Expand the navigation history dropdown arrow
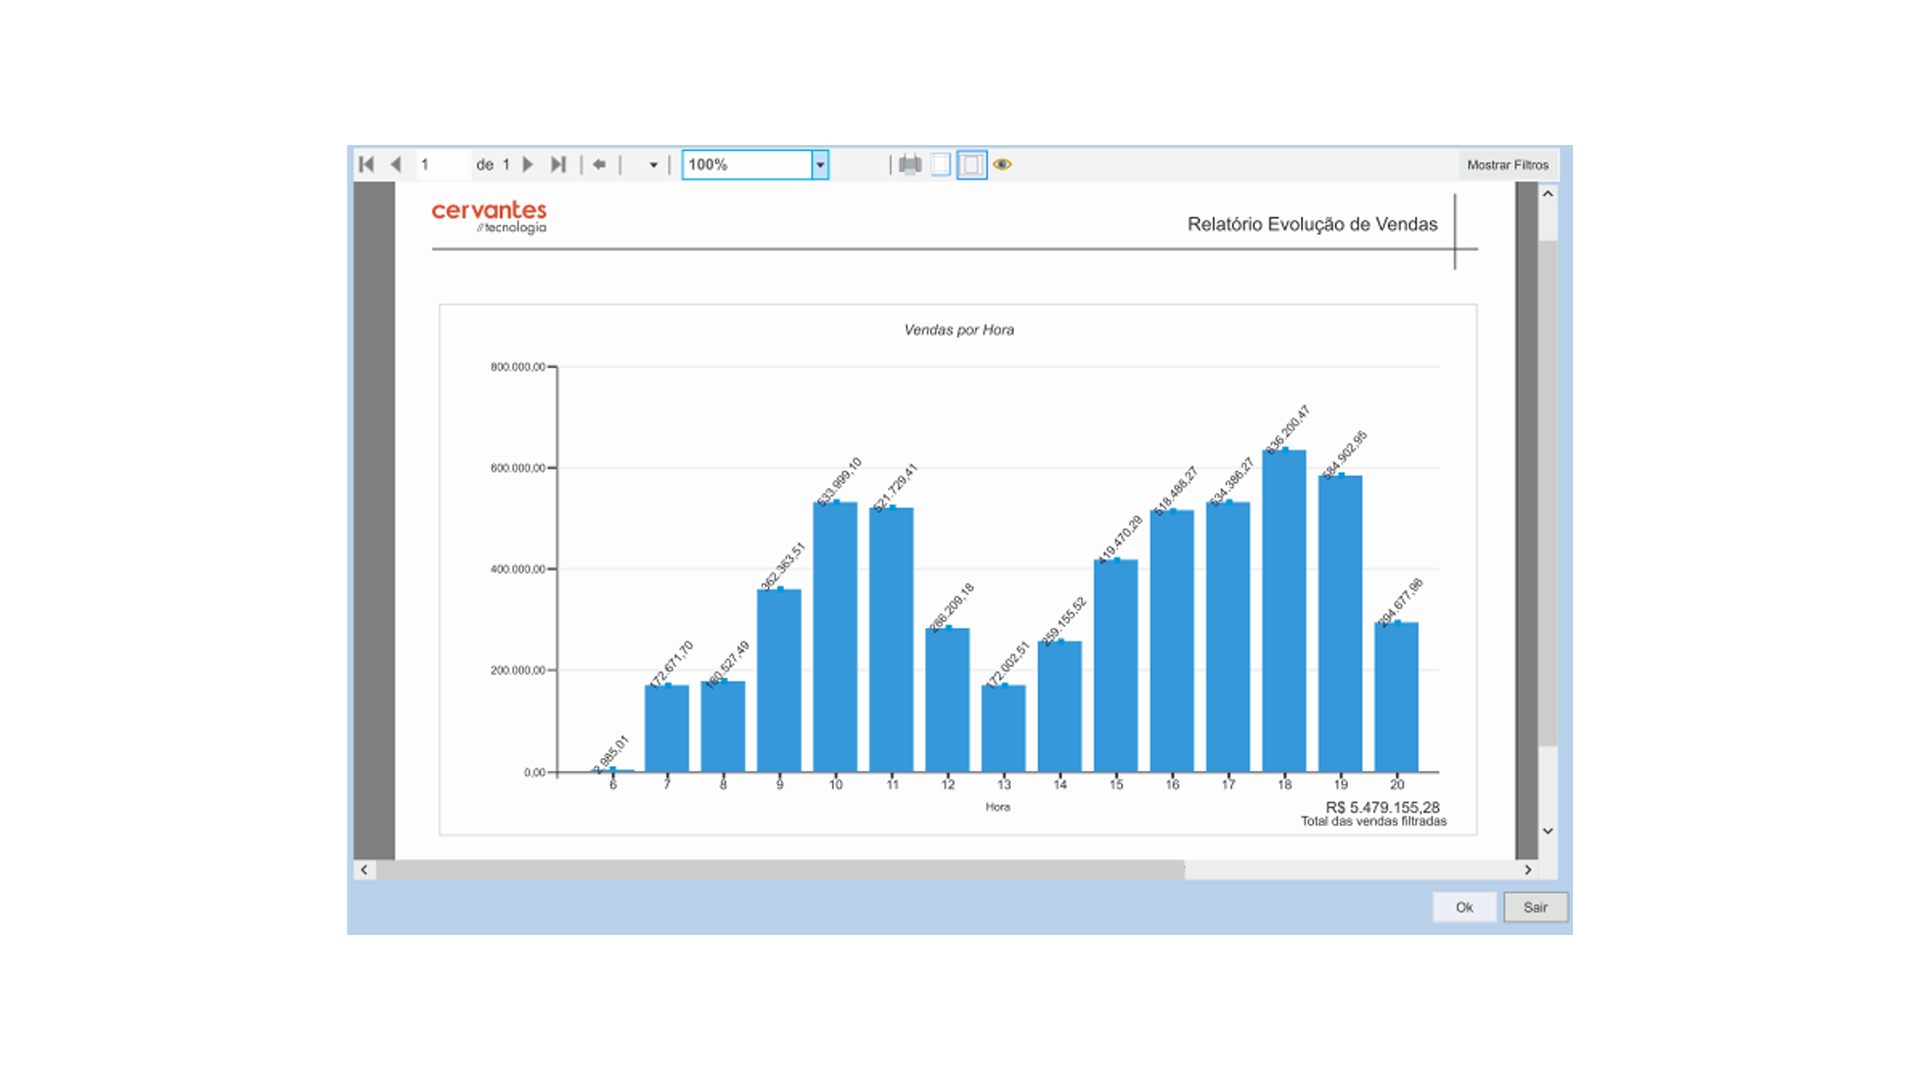 click(652, 164)
